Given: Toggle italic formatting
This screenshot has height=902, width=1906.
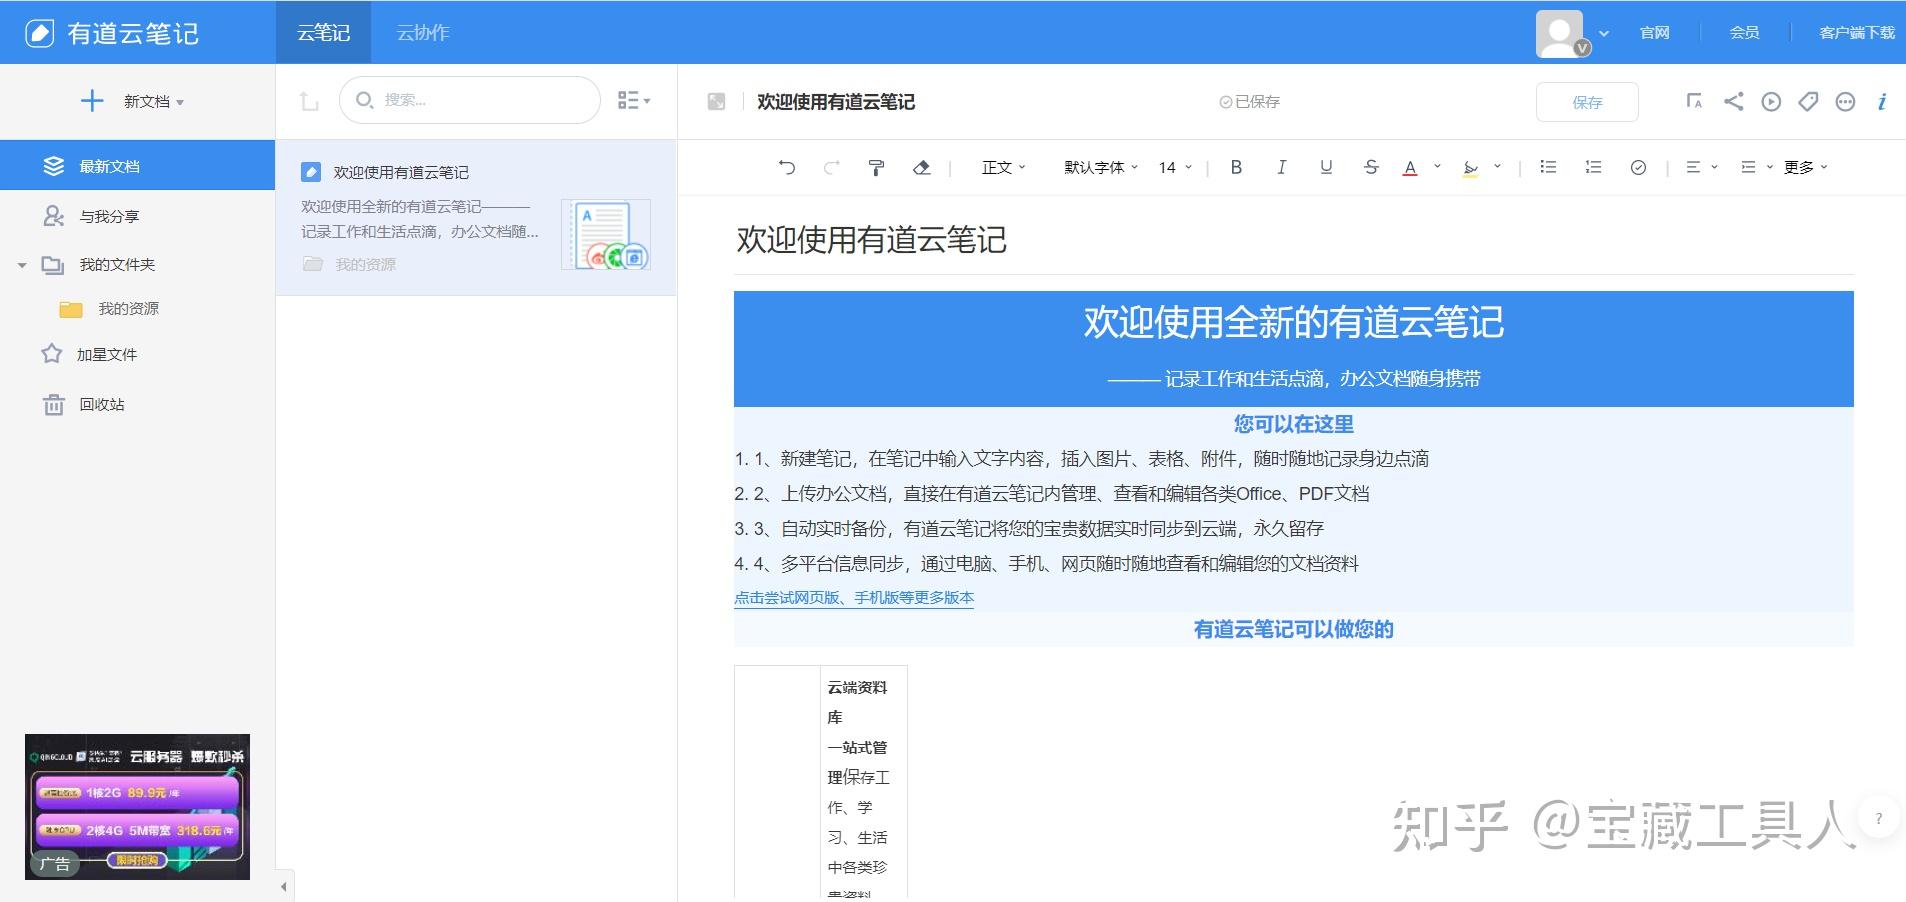Looking at the screenshot, I should pyautogui.click(x=1281, y=167).
